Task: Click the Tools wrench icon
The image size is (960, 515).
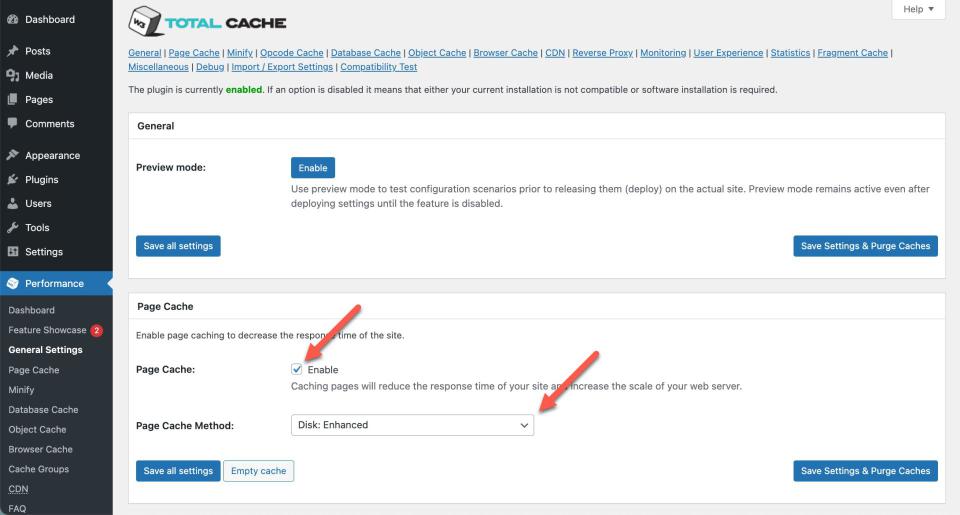Action: (12, 227)
